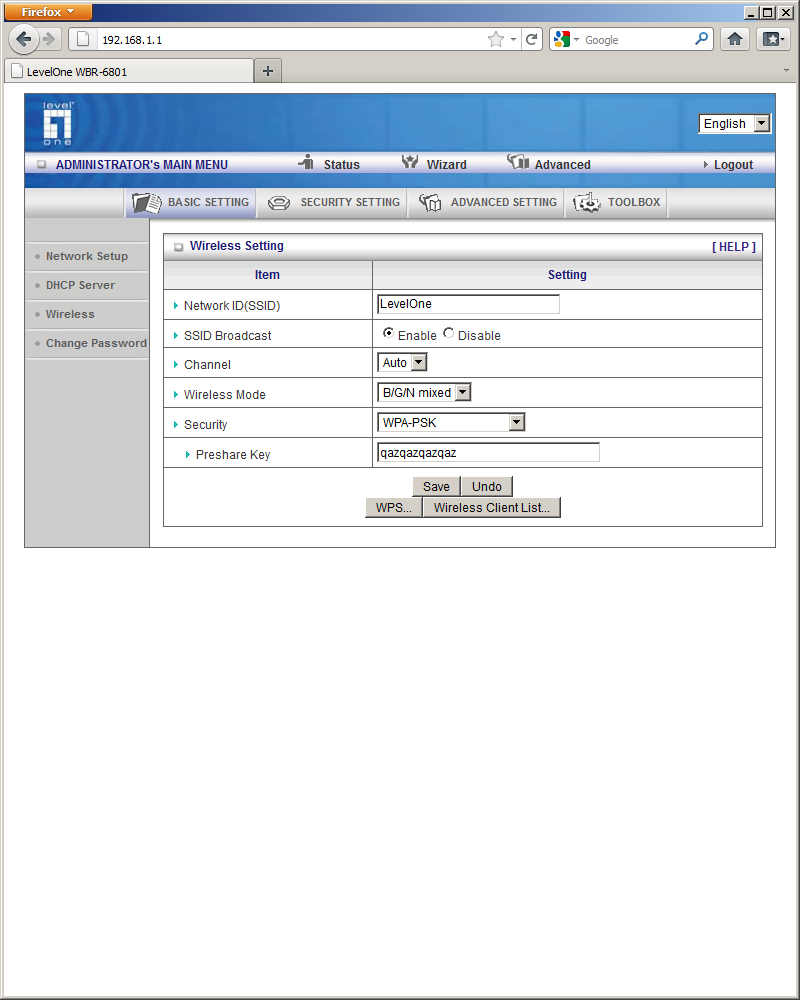Click the address bar showing 192.168.1.1
This screenshot has width=800, height=1000.
[290, 40]
